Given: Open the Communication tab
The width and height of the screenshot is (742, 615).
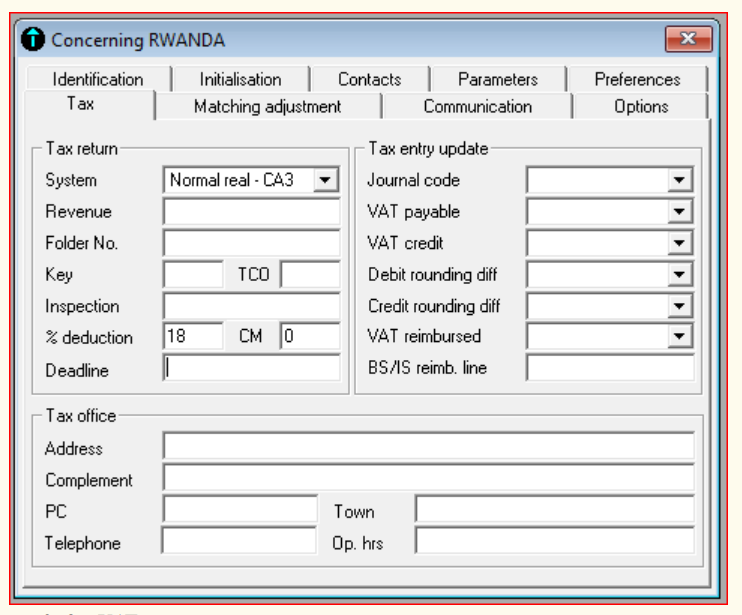Looking at the screenshot, I should tap(478, 106).
